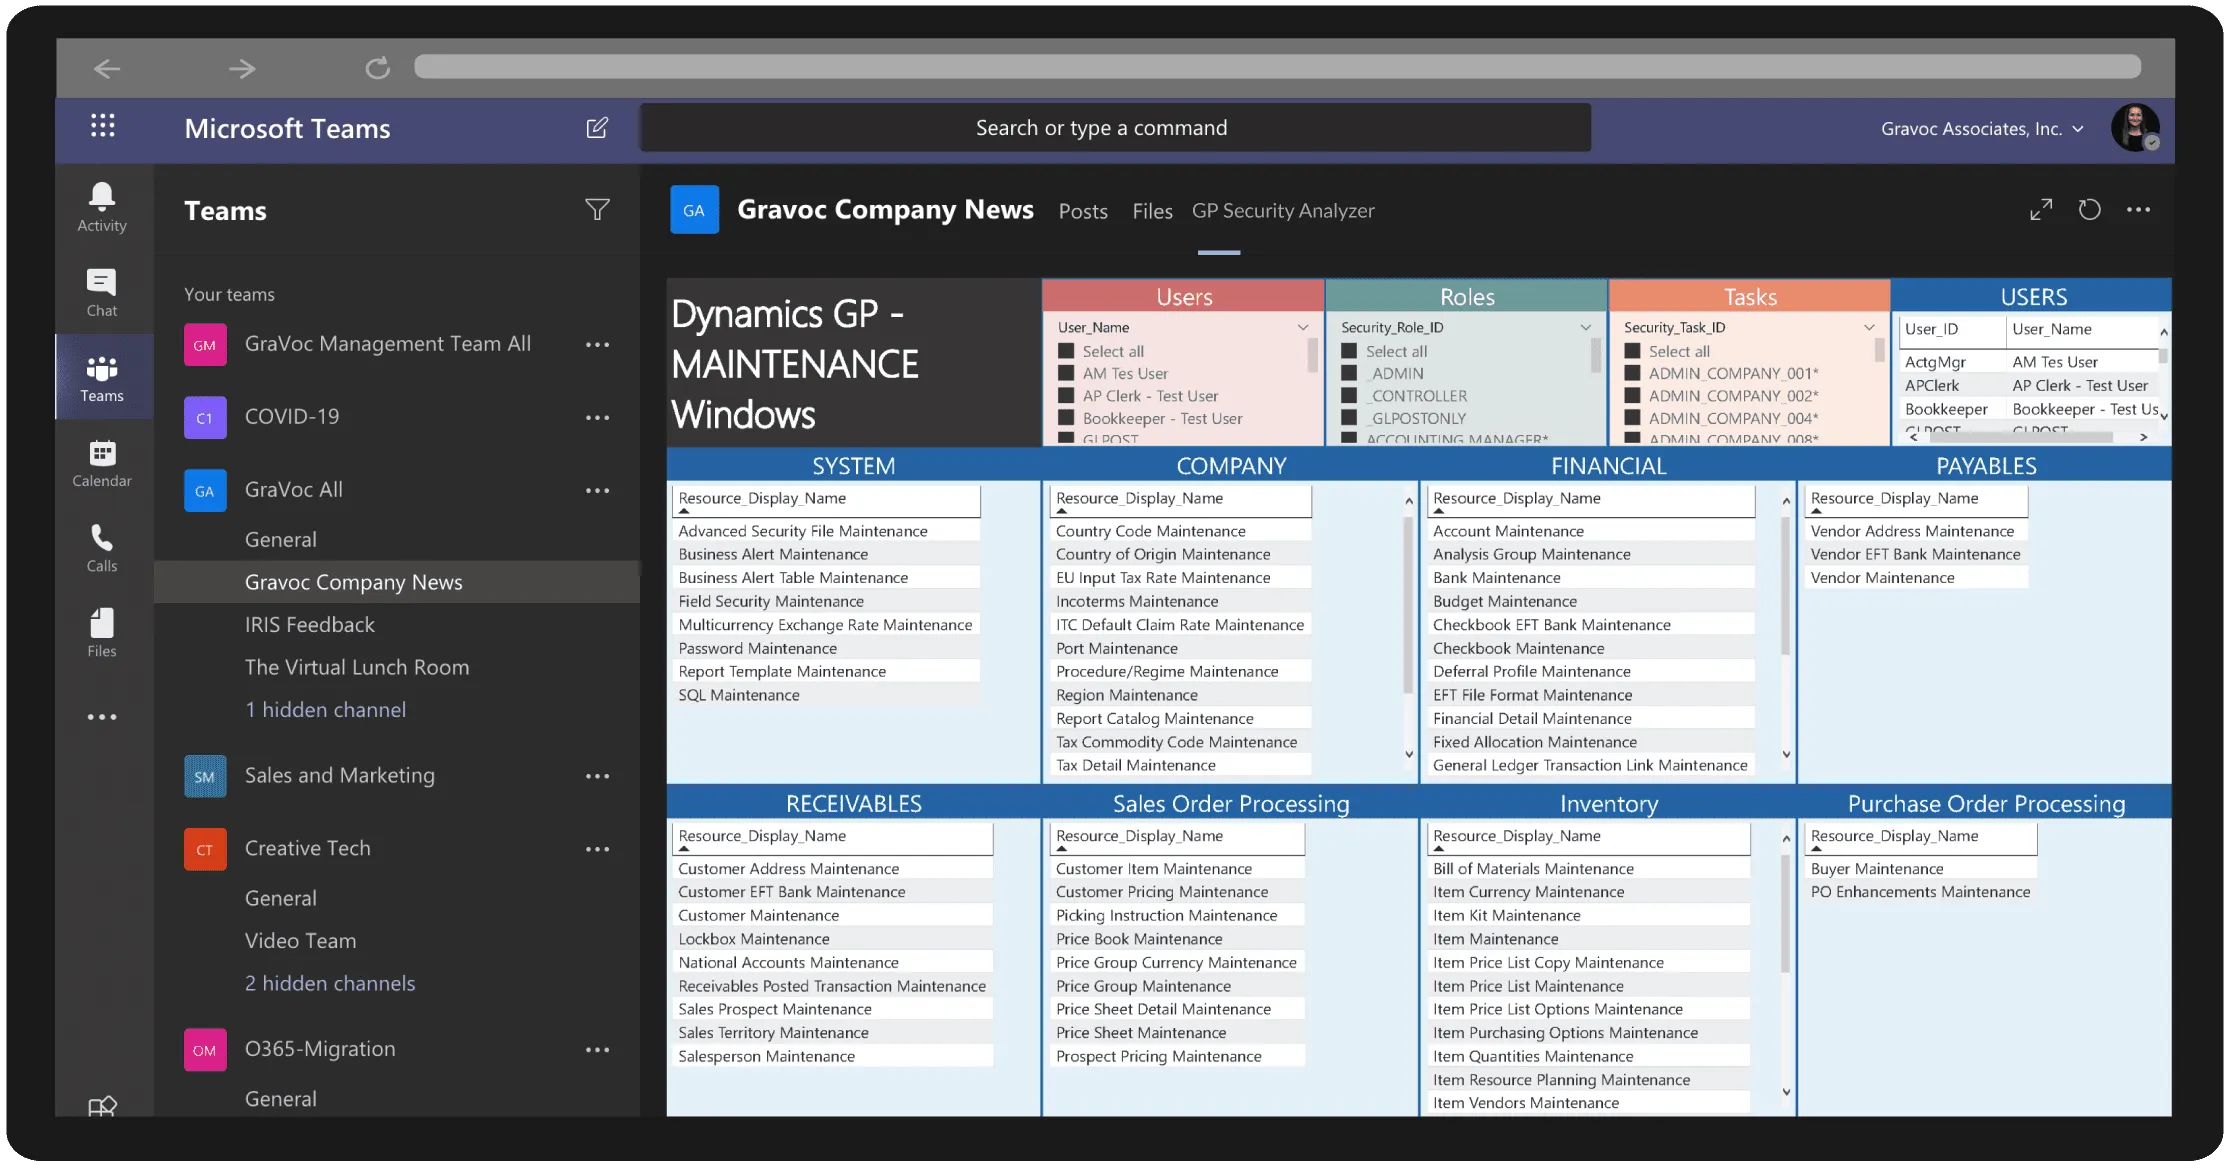The height and width of the screenshot is (1169, 2228).
Task: Refresh the GP Security Analyzer tab
Action: [2089, 210]
